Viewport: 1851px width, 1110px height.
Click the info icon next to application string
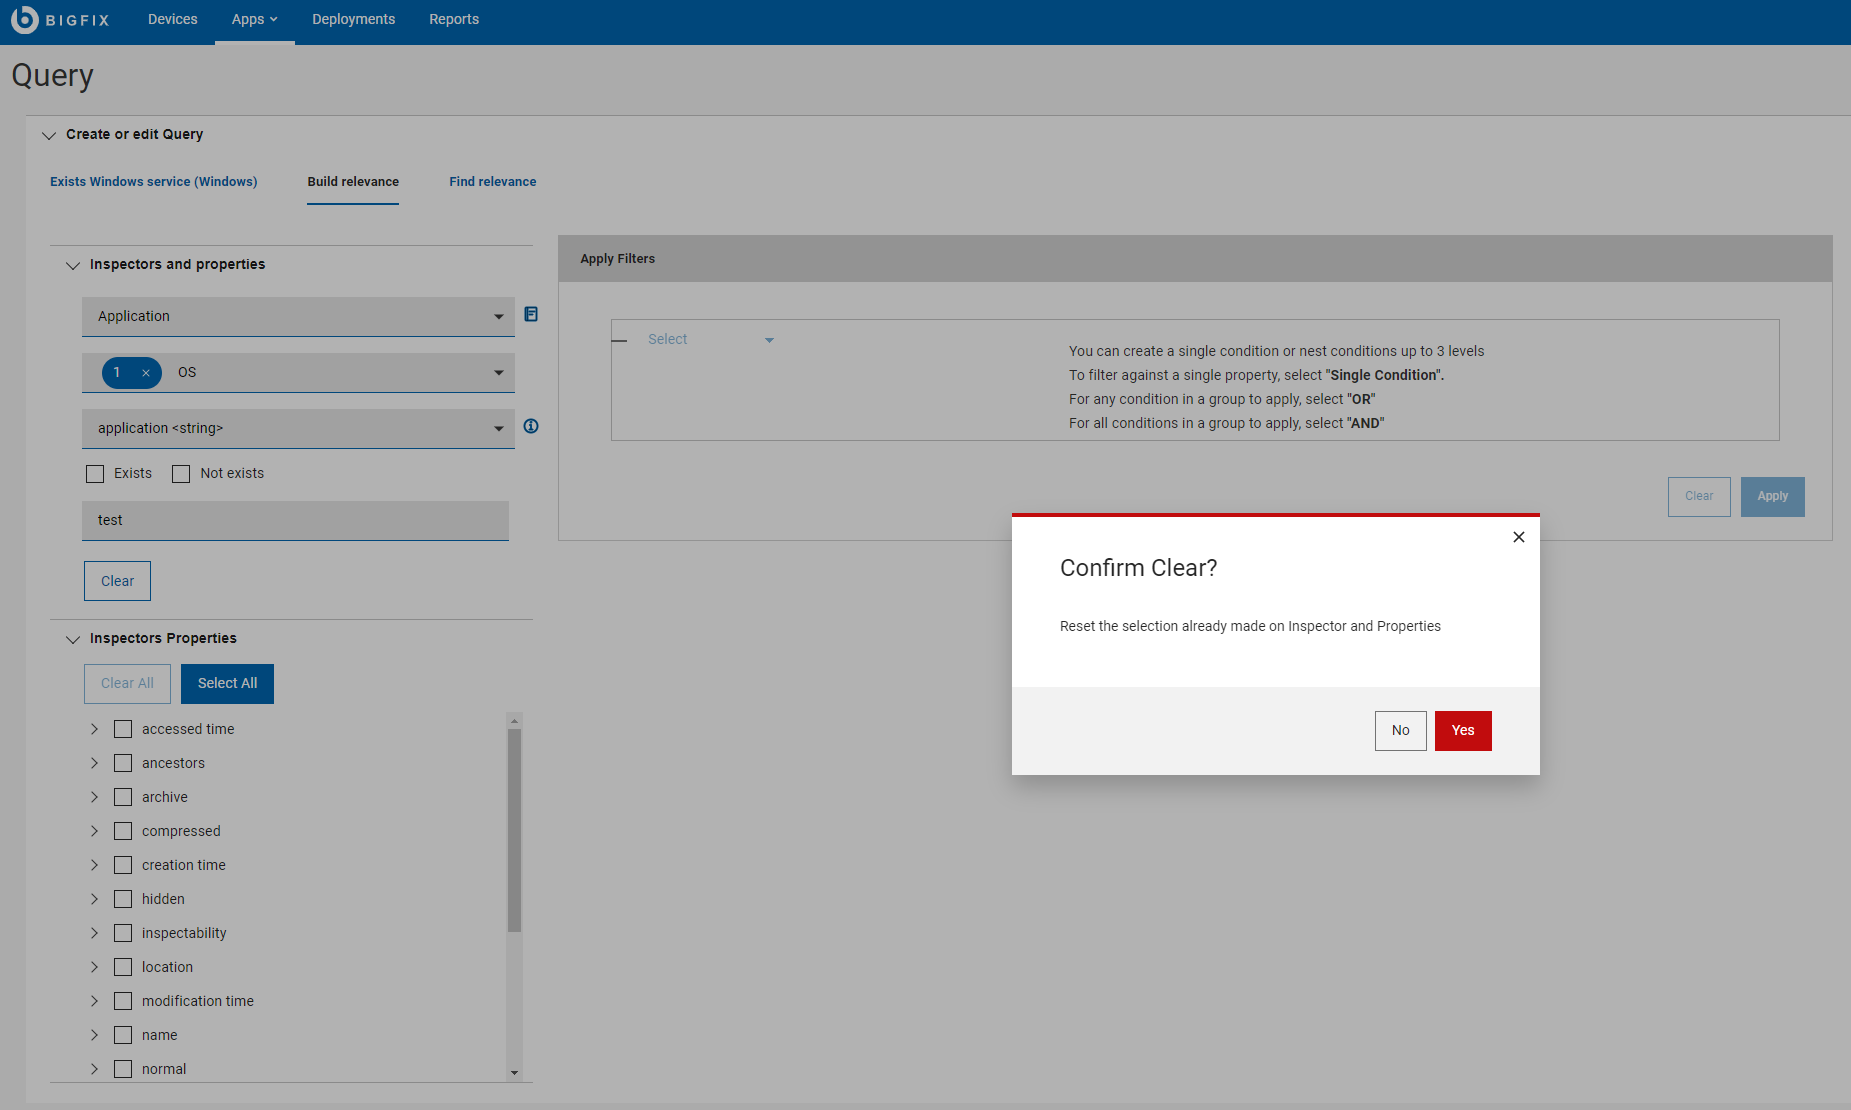coord(531,427)
